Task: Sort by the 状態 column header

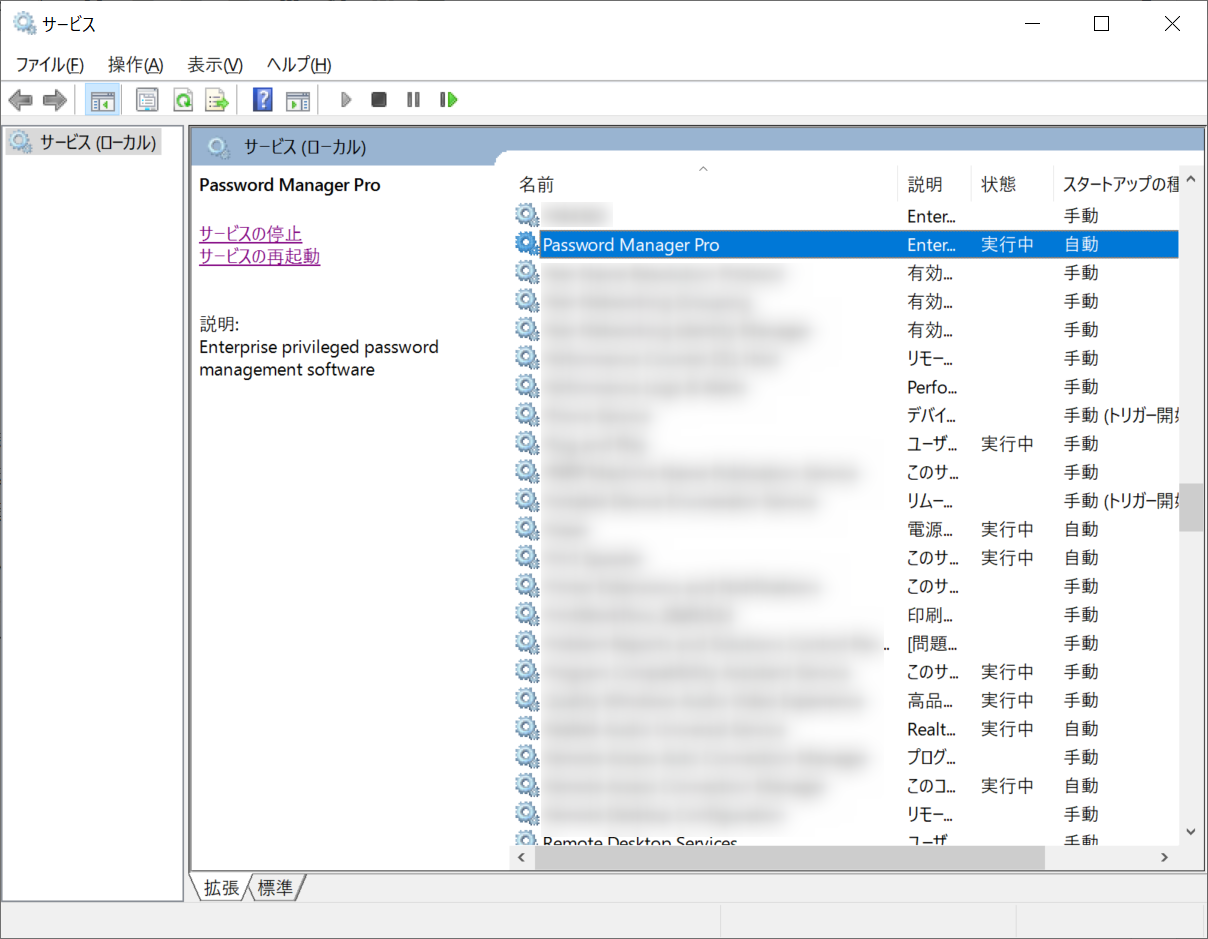Action: (x=1011, y=184)
